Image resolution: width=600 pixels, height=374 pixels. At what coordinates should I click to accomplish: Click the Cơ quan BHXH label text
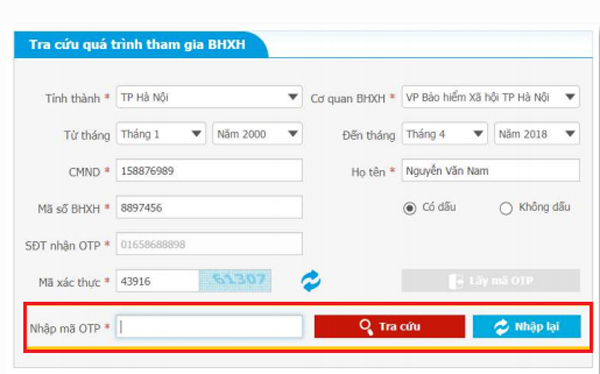point(347,99)
